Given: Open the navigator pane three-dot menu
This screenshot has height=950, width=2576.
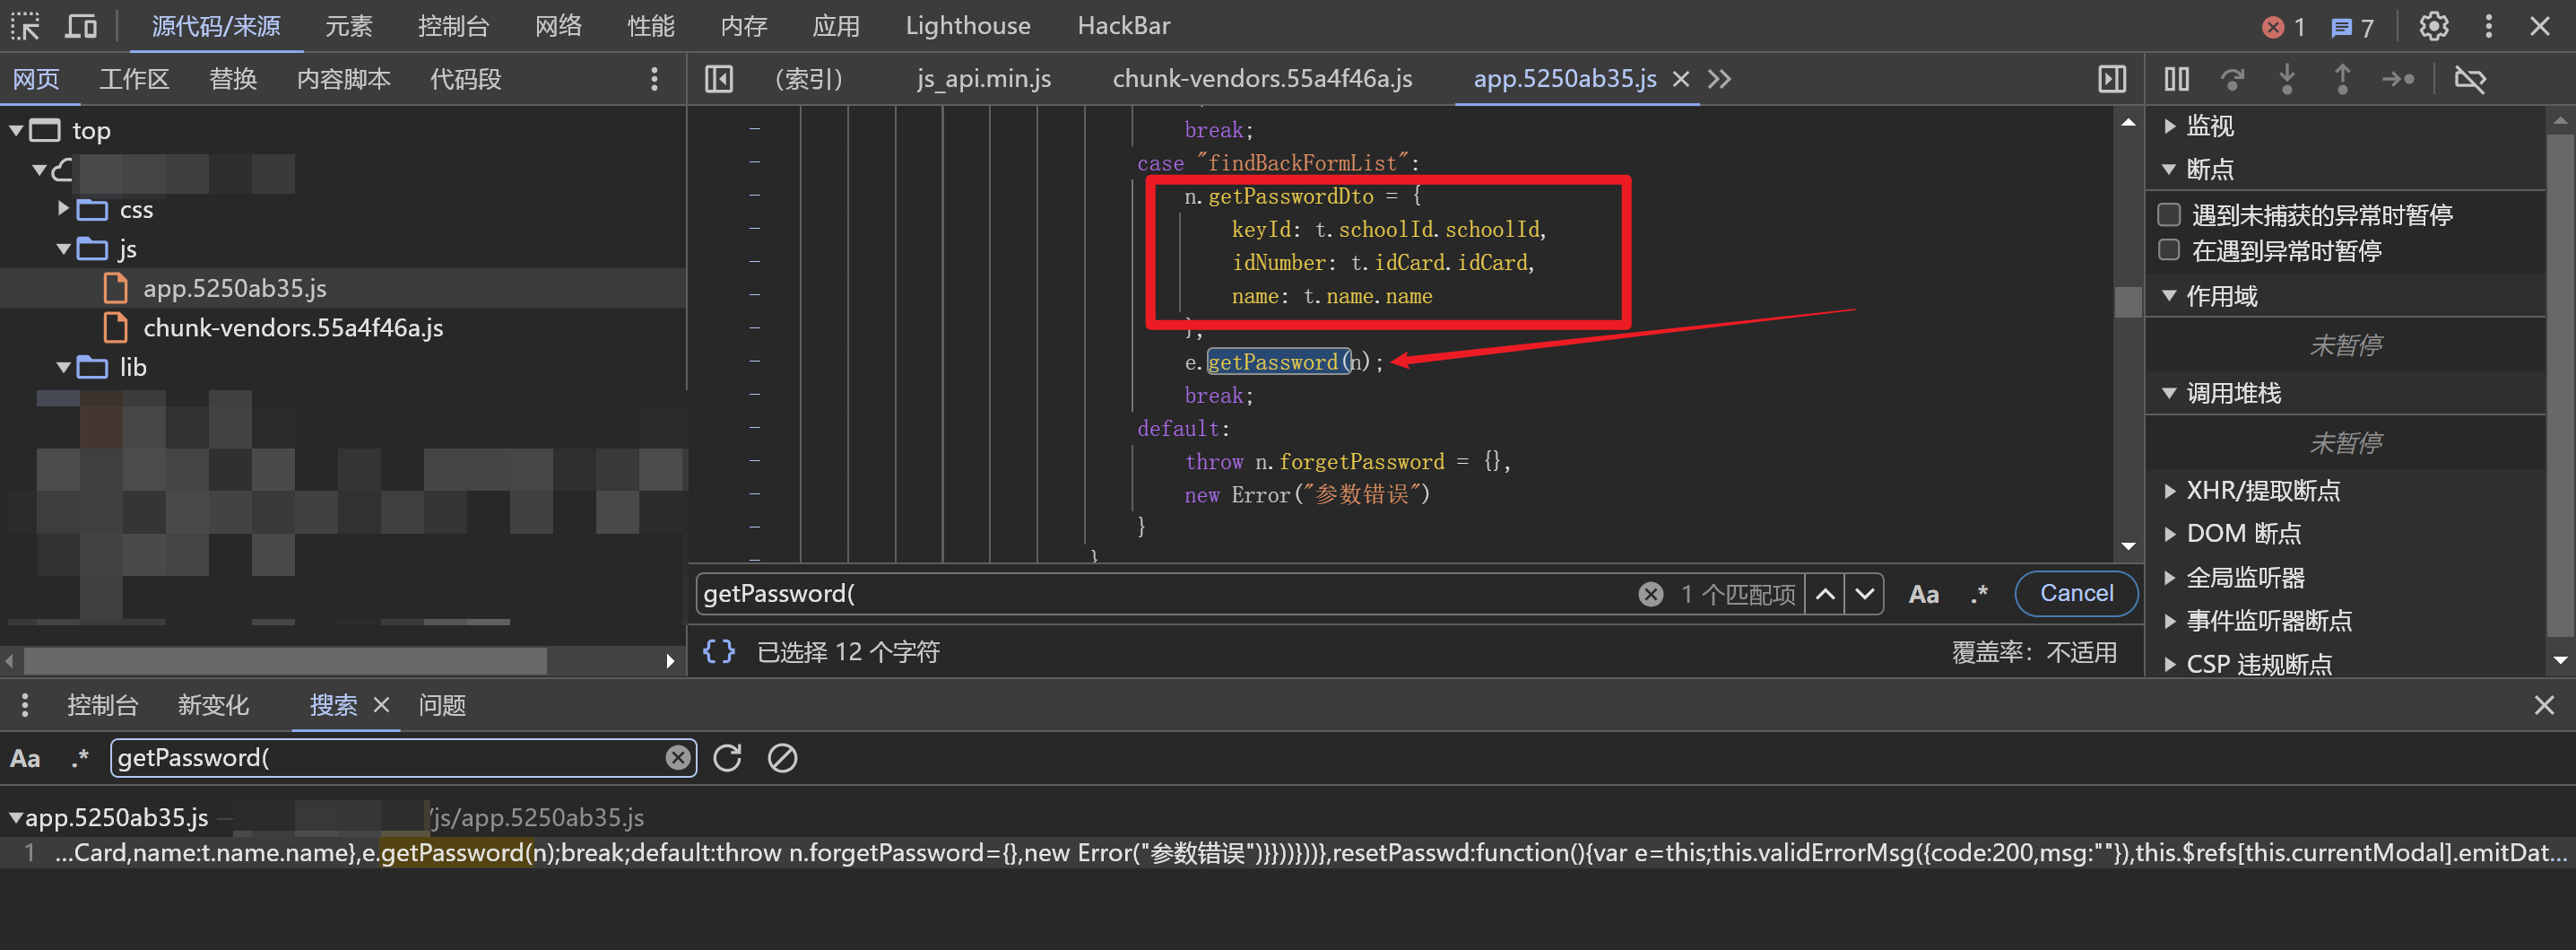Looking at the screenshot, I should click(x=654, y=79).
